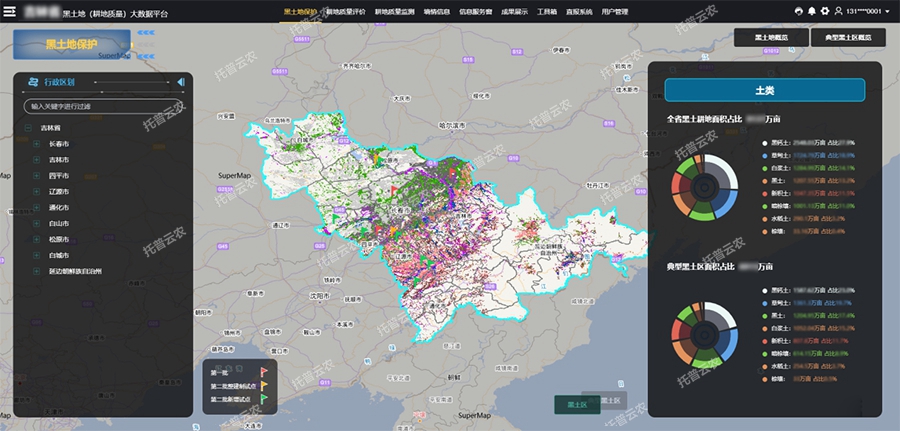Click the red first-batch flag legend icon
Screen dimensions: 900x431
(x=264, y=372)
